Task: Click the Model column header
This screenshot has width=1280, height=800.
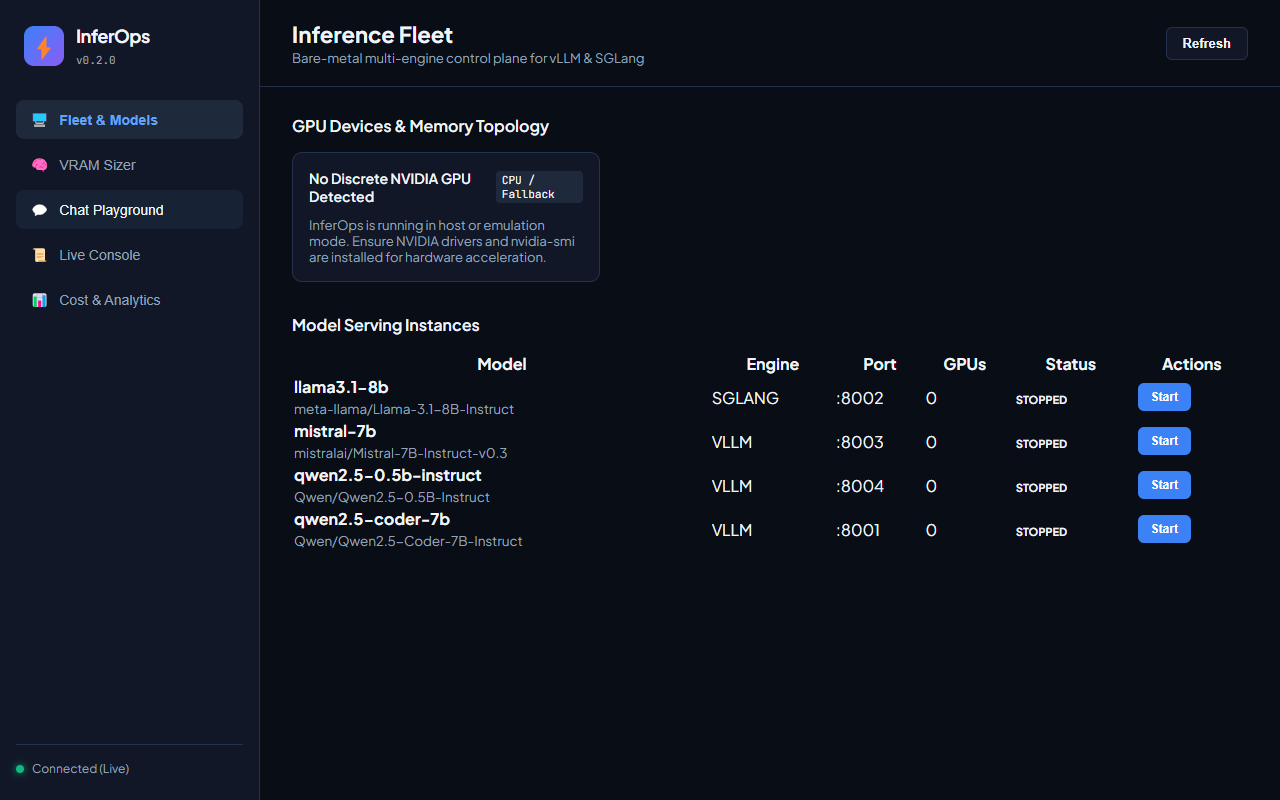Action: coord(502,364)
